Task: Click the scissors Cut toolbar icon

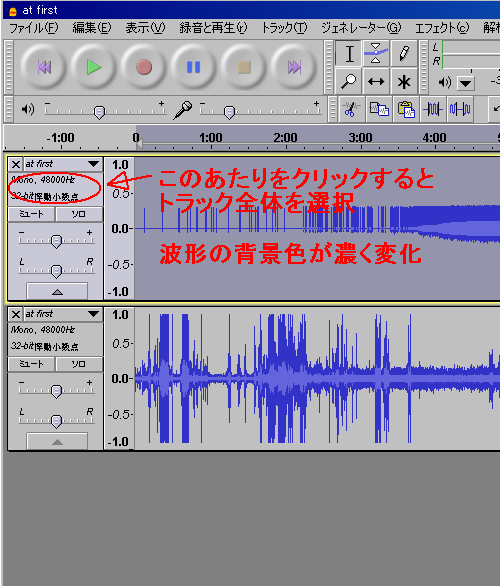Action: [351, 109]
